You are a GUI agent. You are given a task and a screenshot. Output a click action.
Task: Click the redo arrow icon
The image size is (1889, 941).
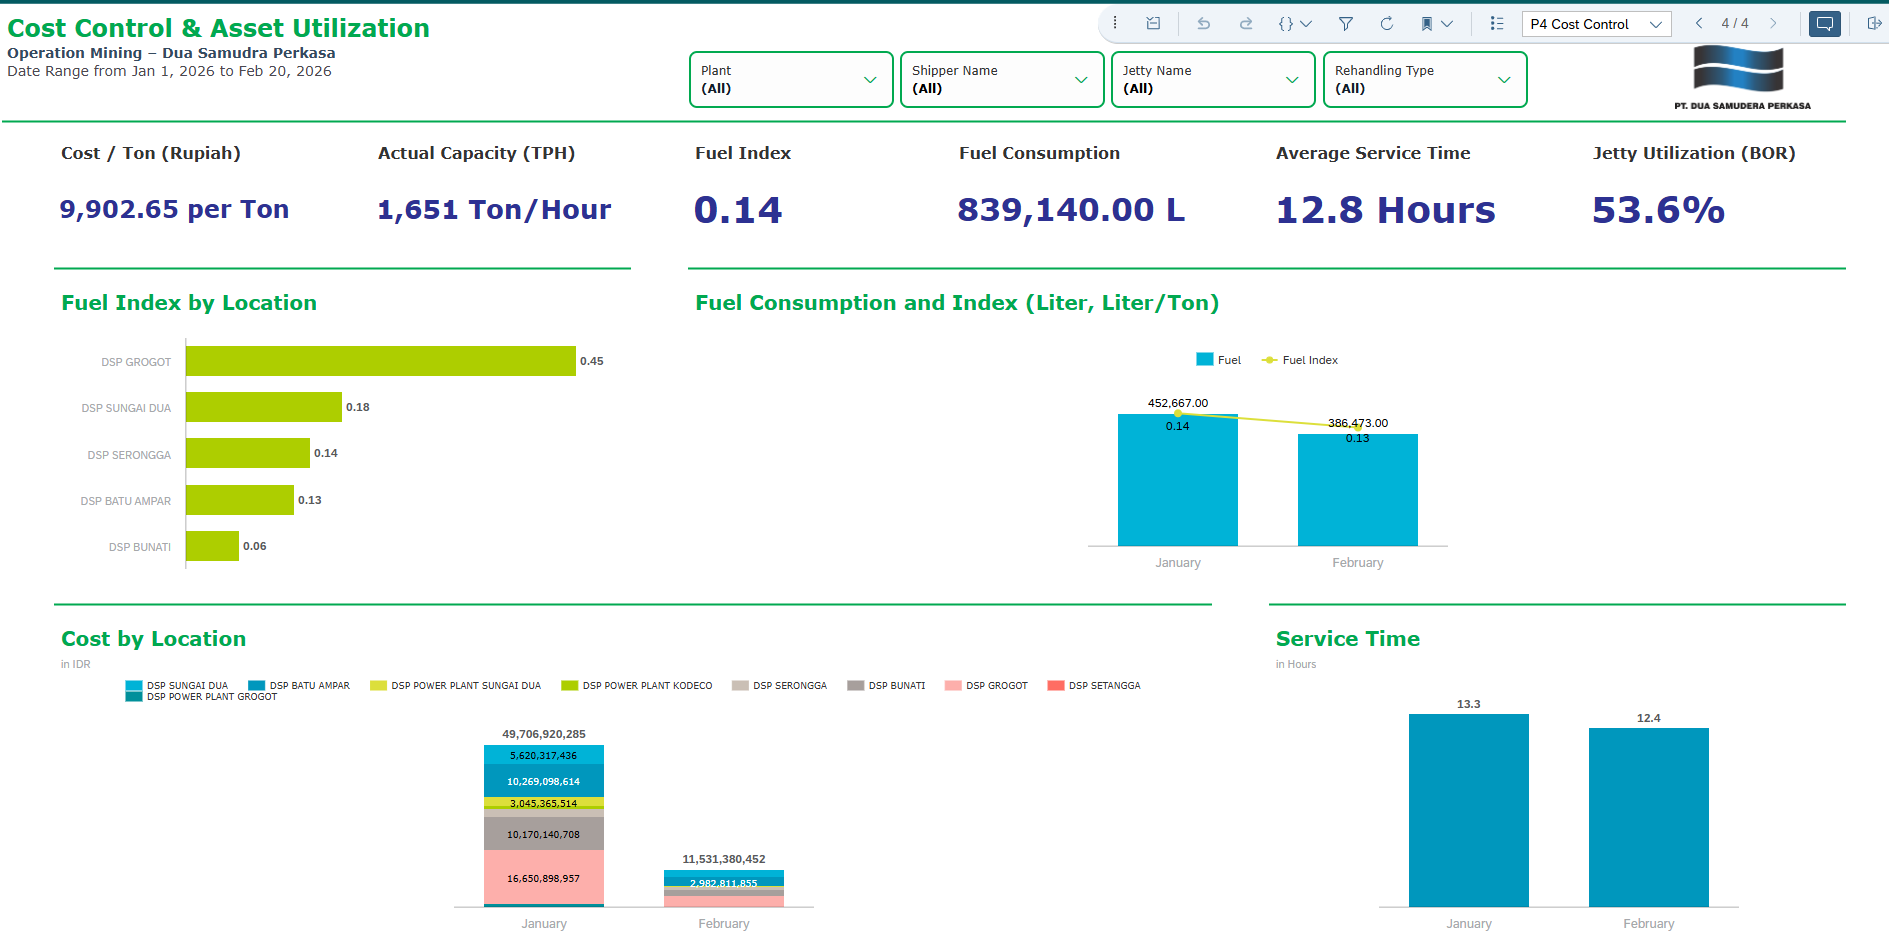[1246, 23]
